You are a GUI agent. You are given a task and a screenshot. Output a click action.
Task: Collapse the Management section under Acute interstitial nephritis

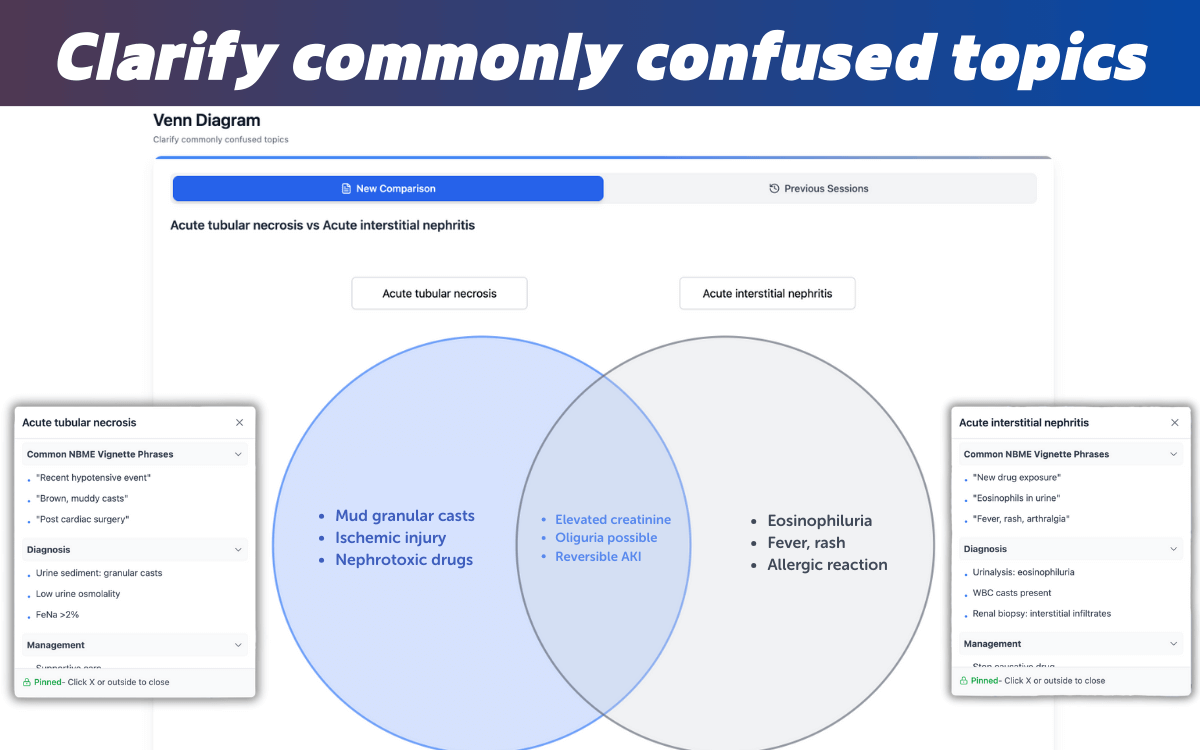pos(1174,644)
